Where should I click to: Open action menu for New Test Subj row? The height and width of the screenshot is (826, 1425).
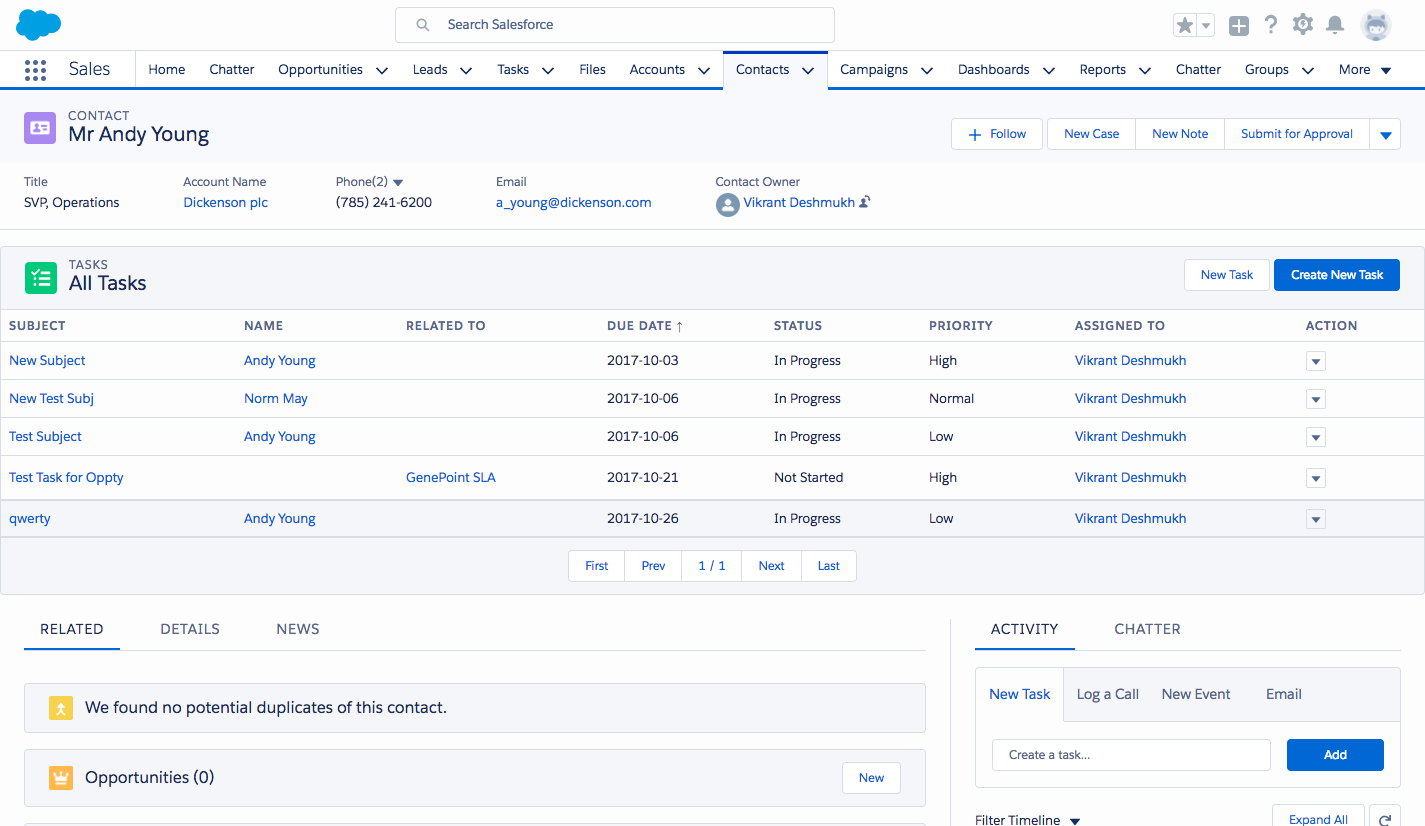pyautogui.click(x=1316, y=399)
